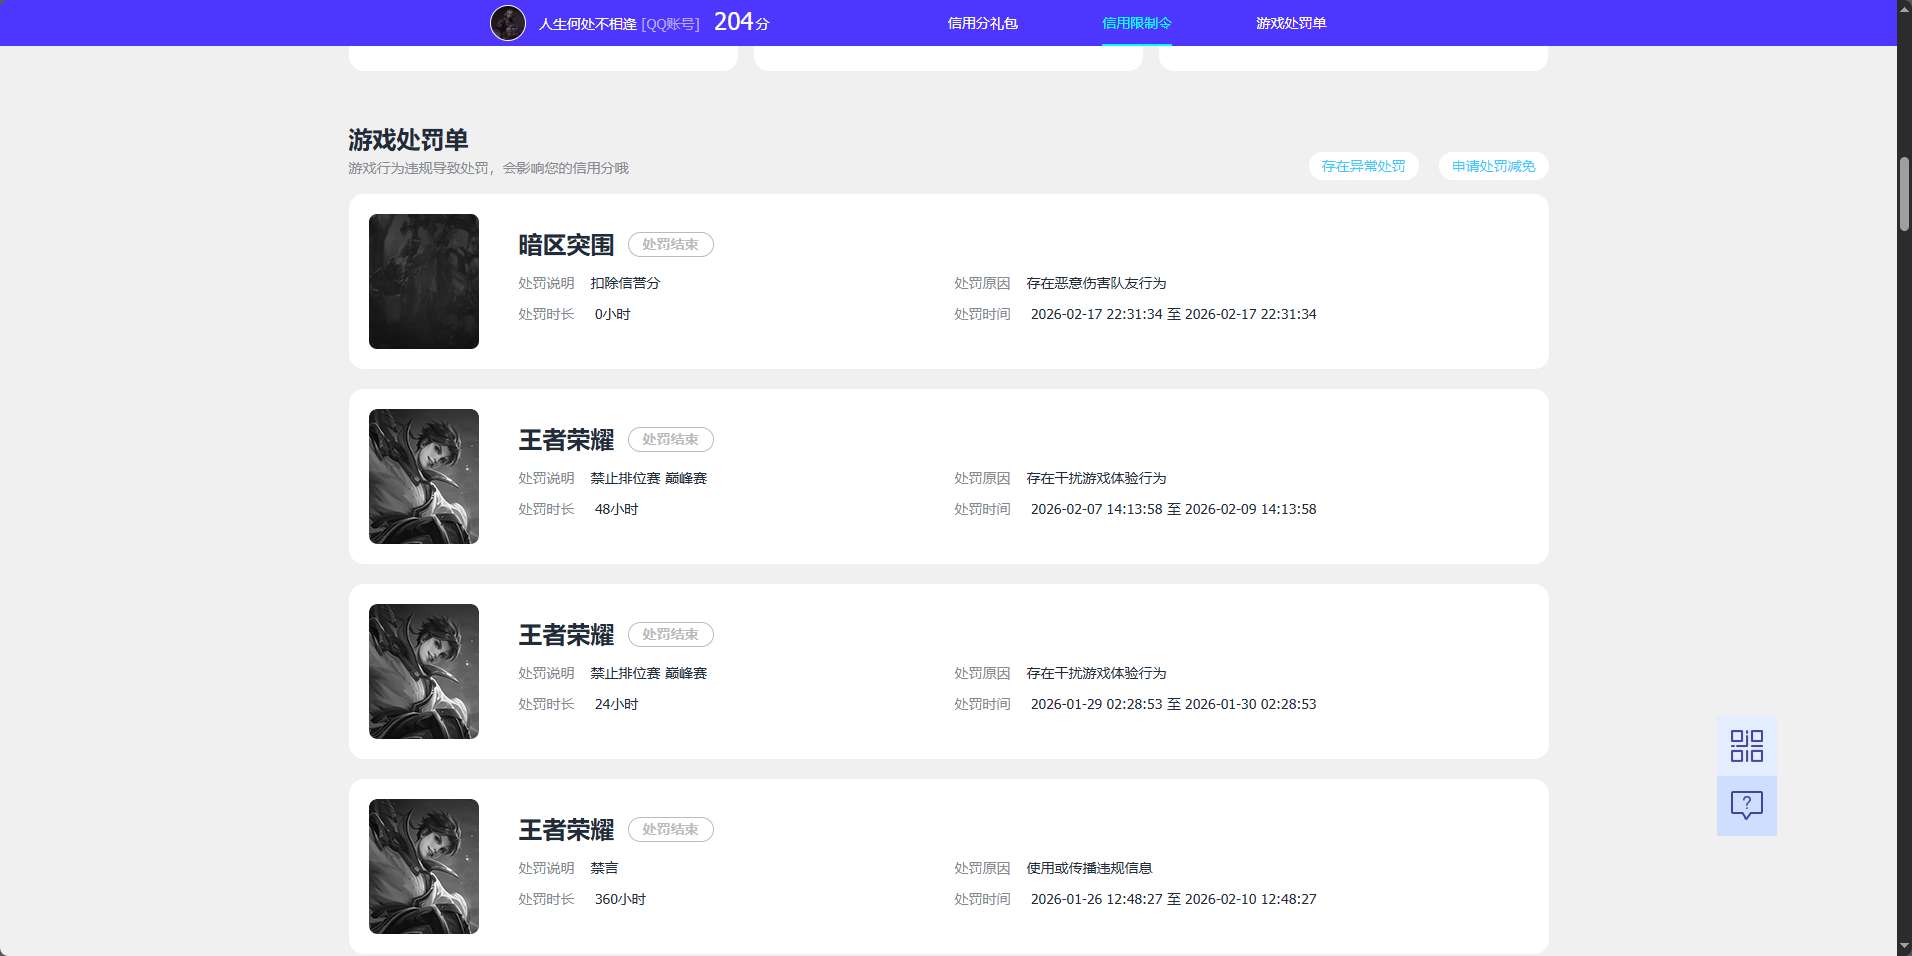Click the question-mark feedback bubble icon
This screenshot has height=956, width=1912.
click(x=1746, y=805)
